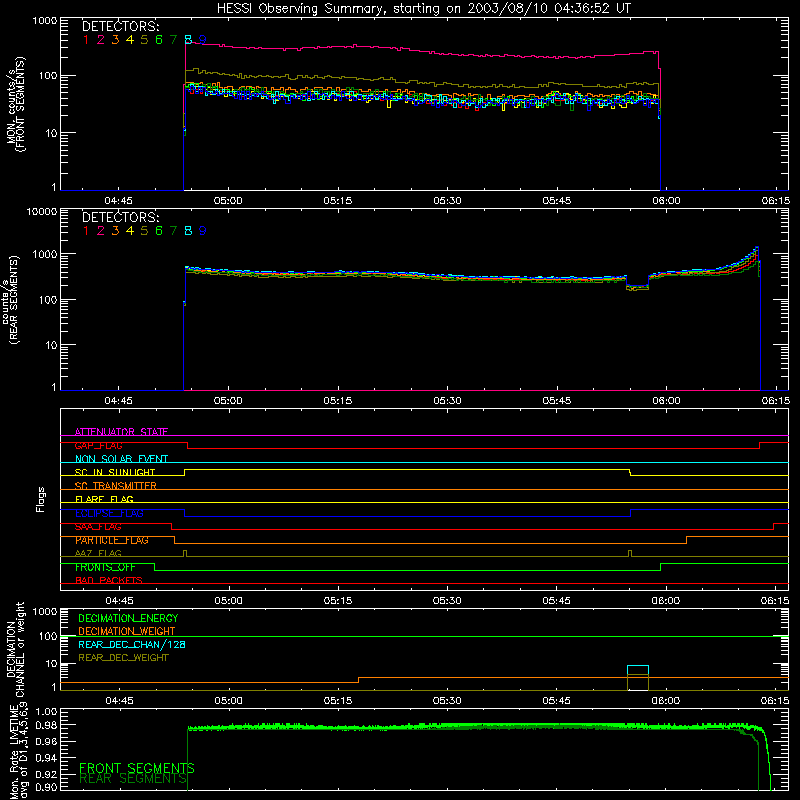The width and height of the screenshot is (800, 800).
Task: Click the 05:15 tick under the decimation plot
Action: tap(338, 701)
